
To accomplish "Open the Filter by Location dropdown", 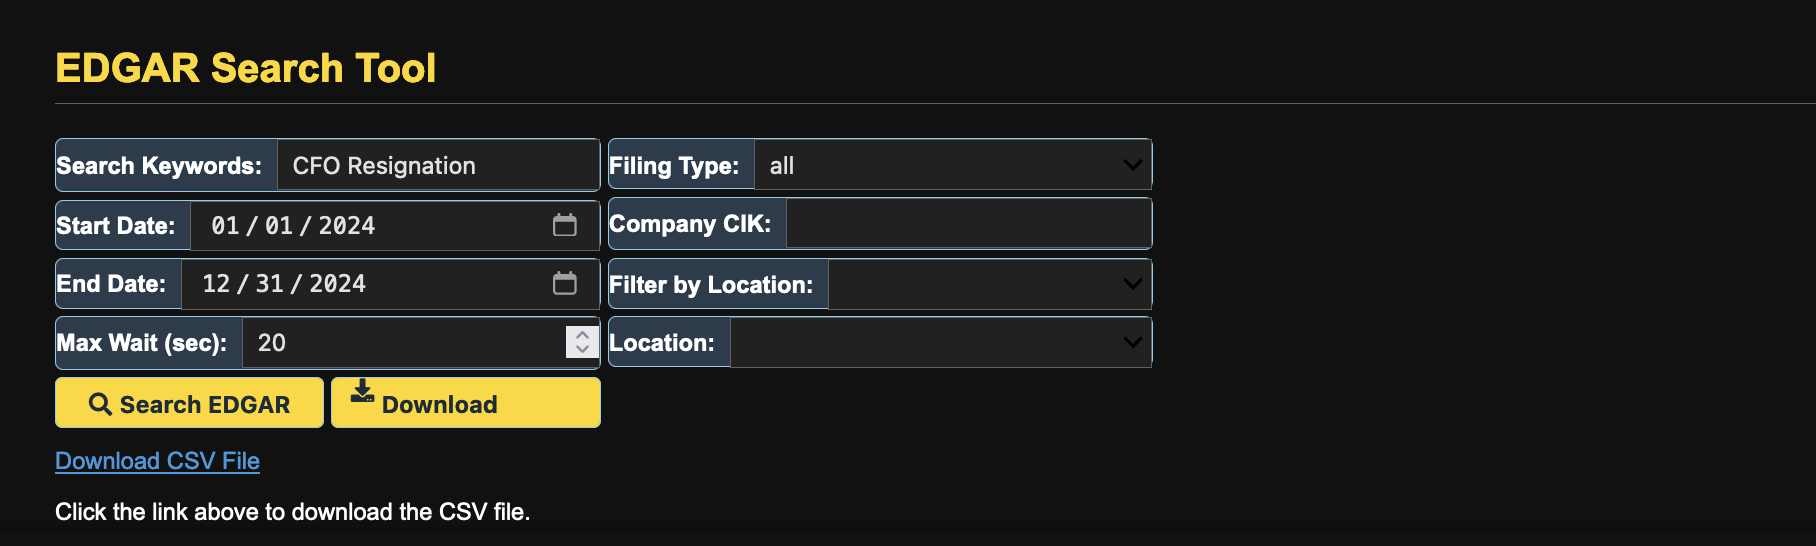I will point(1132,284).
